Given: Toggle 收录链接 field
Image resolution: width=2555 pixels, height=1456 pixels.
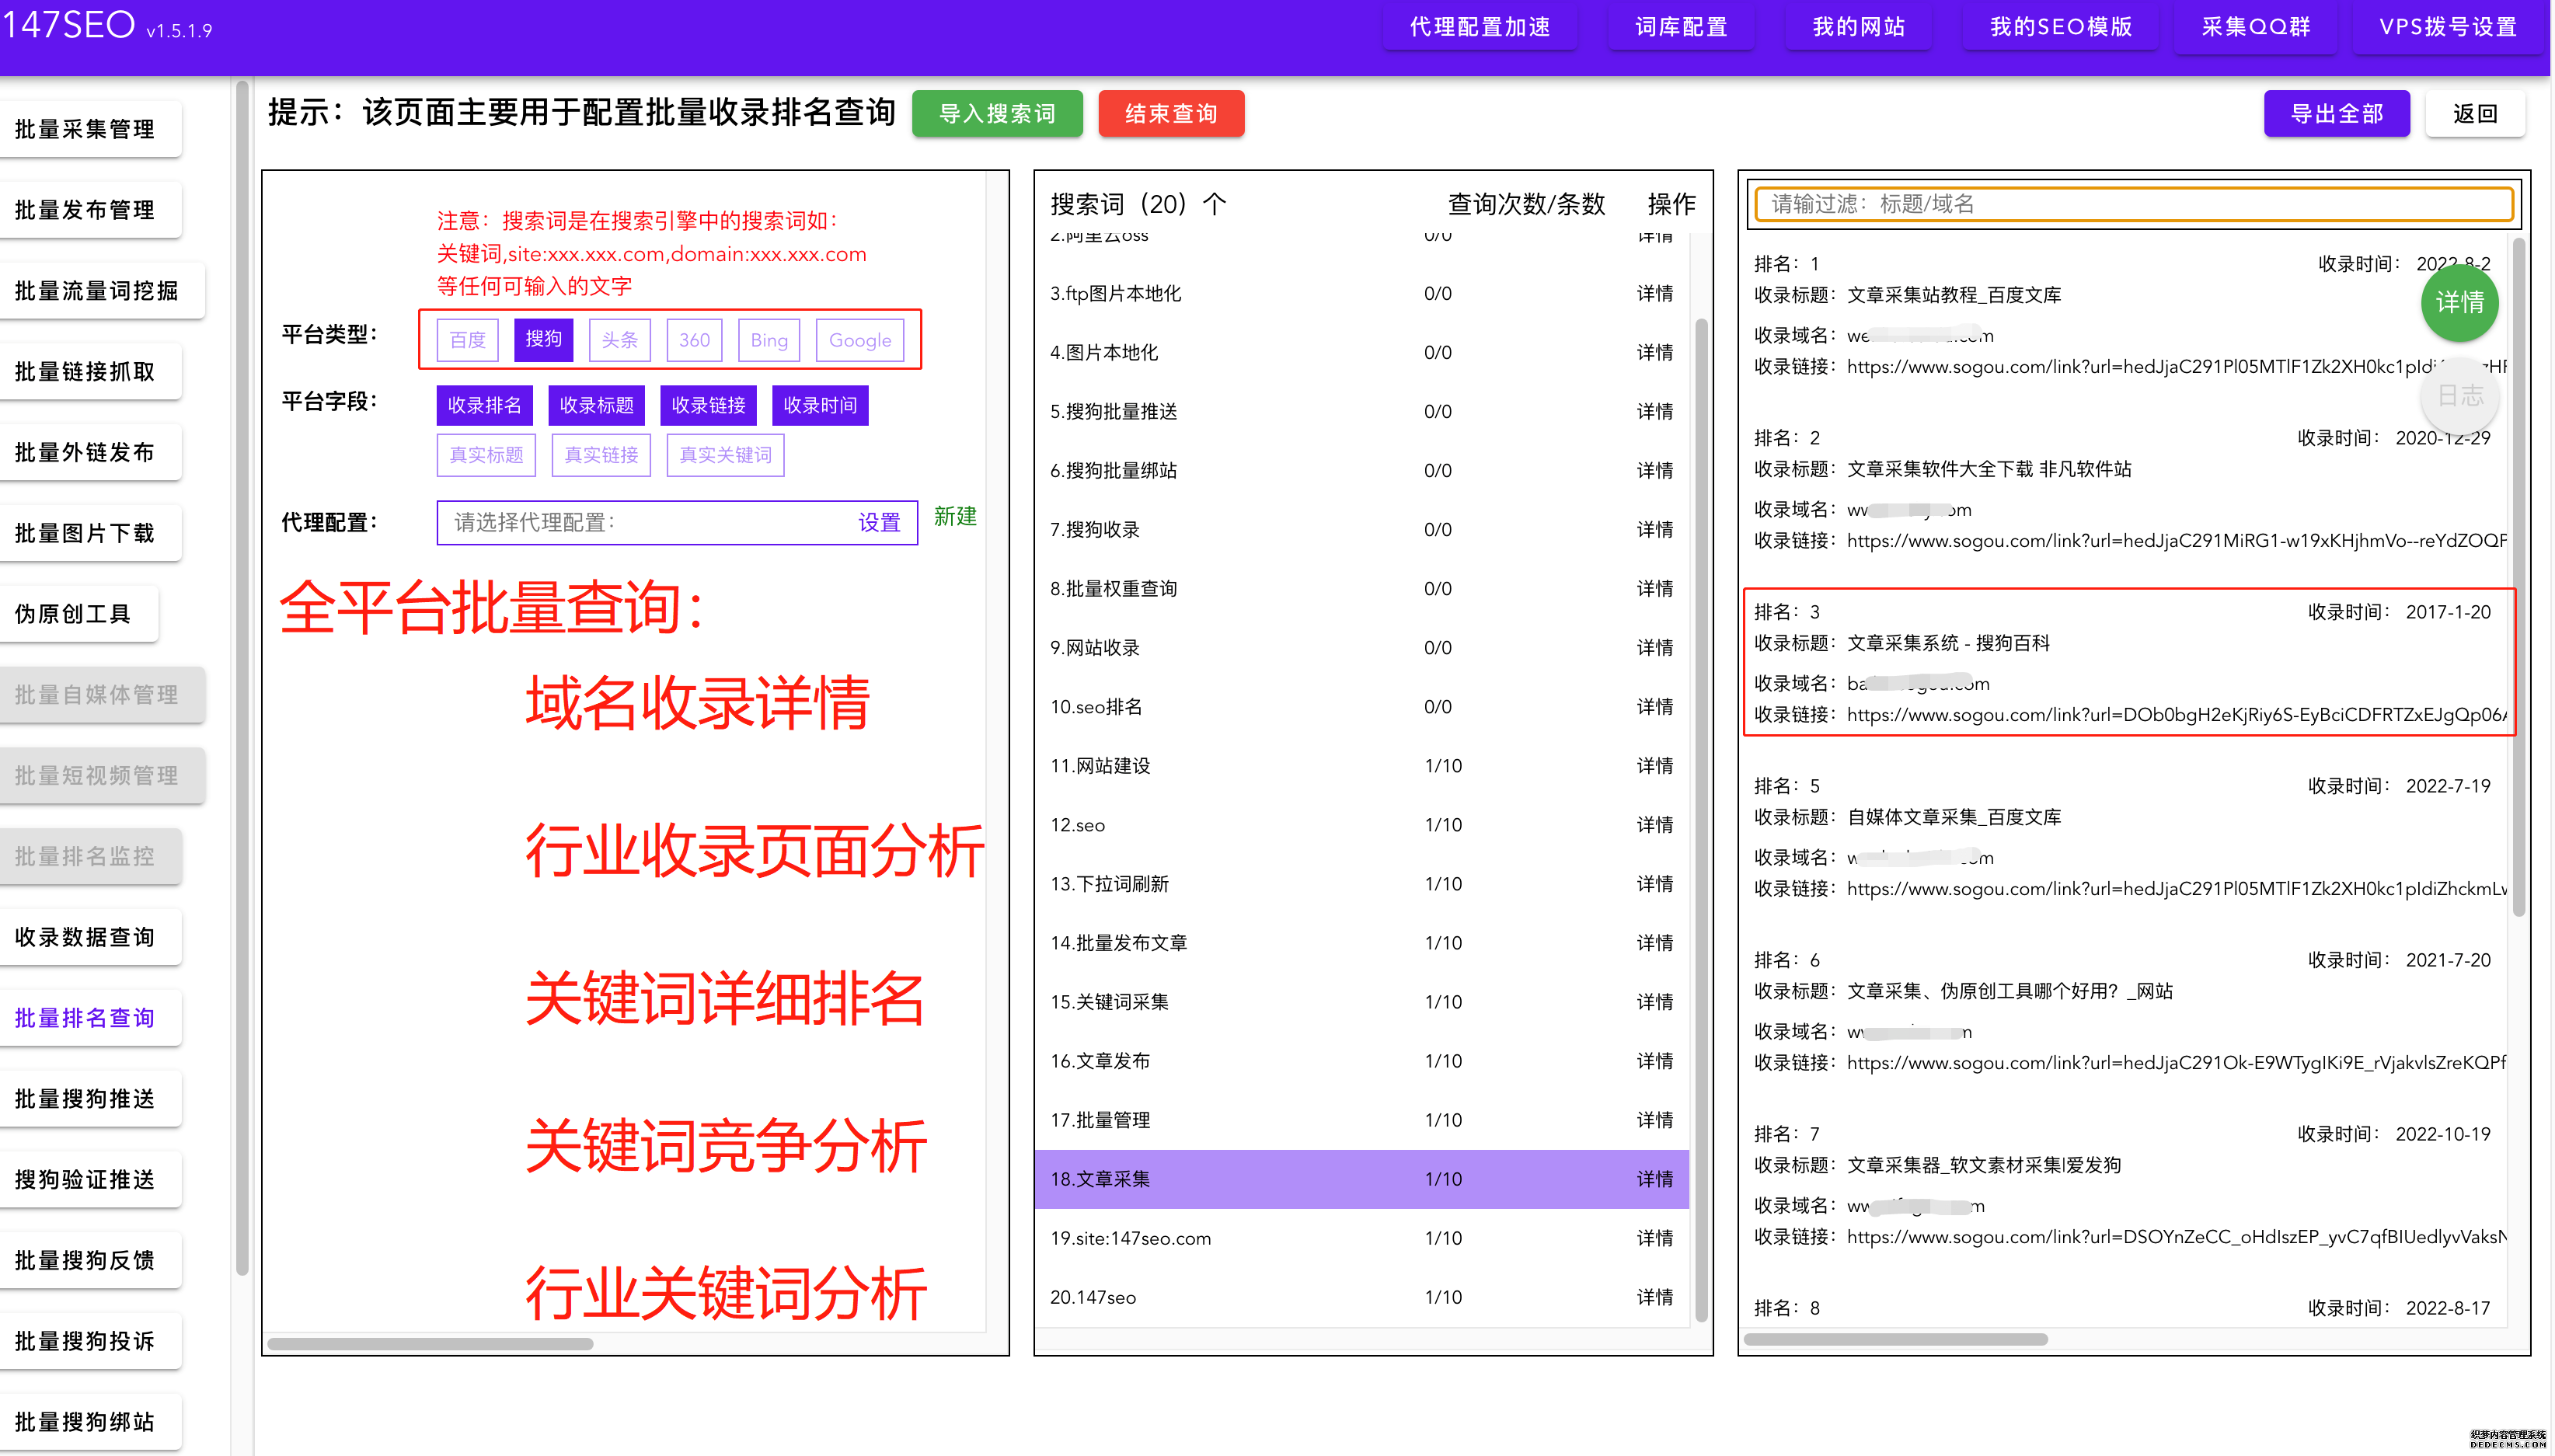Looking at the screenshot, I should 708,405.
